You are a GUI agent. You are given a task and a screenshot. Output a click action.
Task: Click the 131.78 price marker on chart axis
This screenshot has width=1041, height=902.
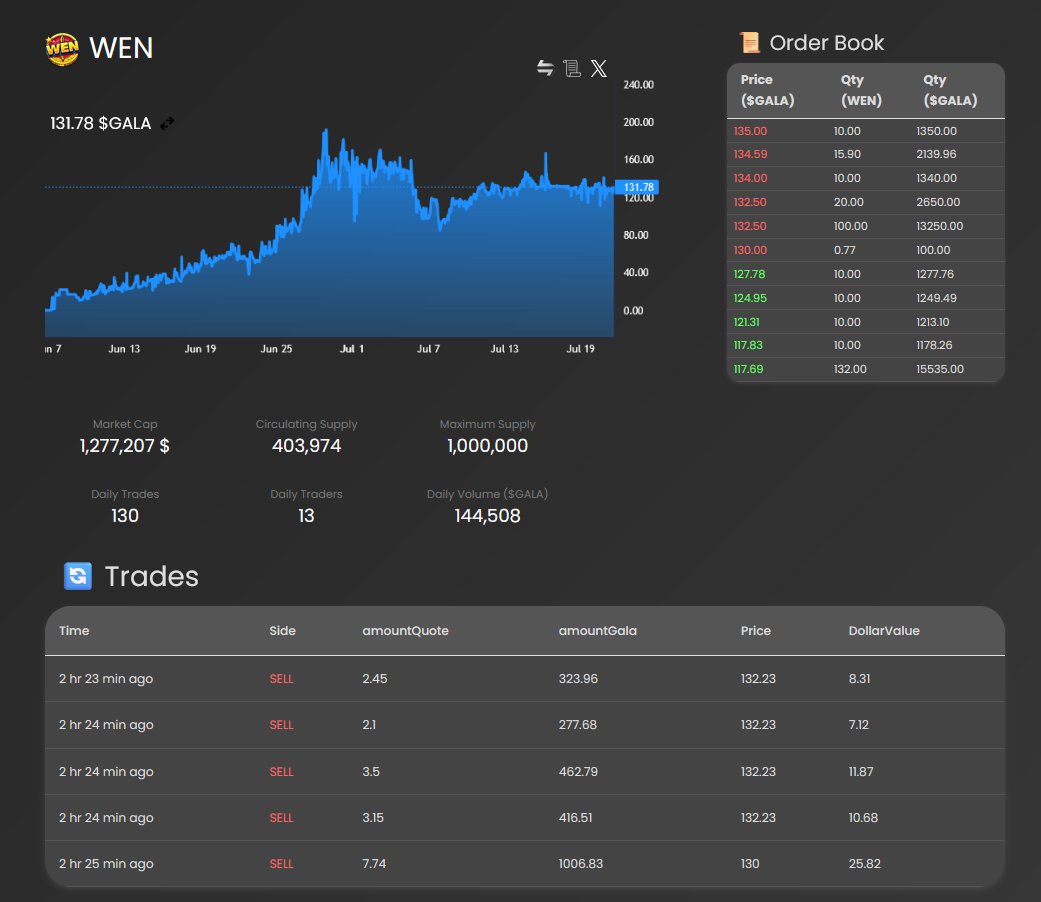point(637,187)
